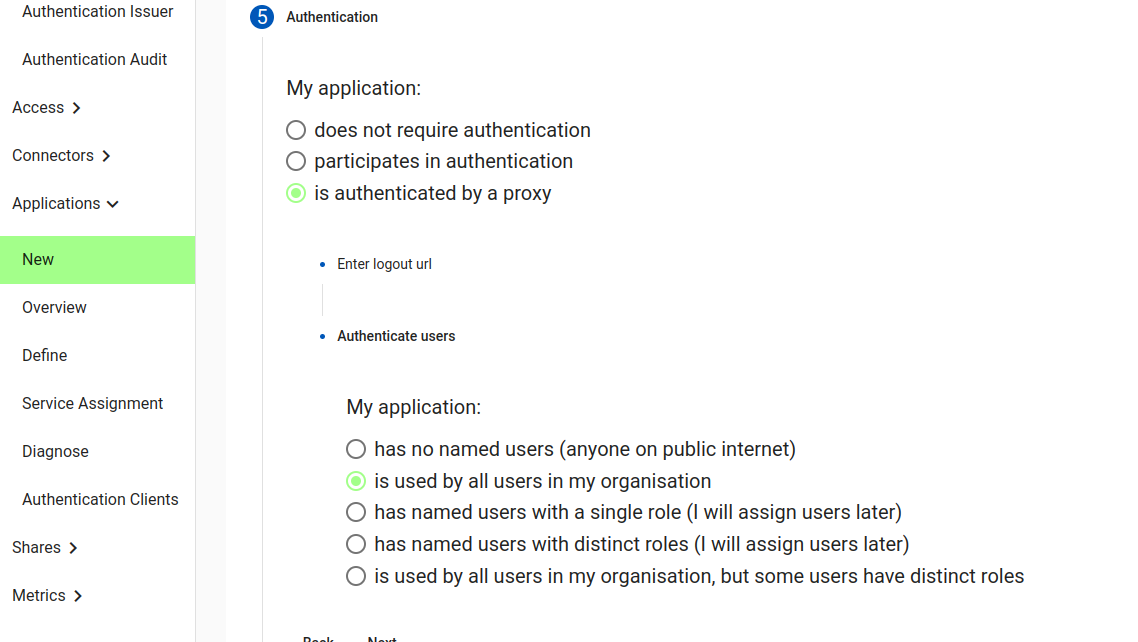Open Applications Overview in sidebar

pos(54,307)
